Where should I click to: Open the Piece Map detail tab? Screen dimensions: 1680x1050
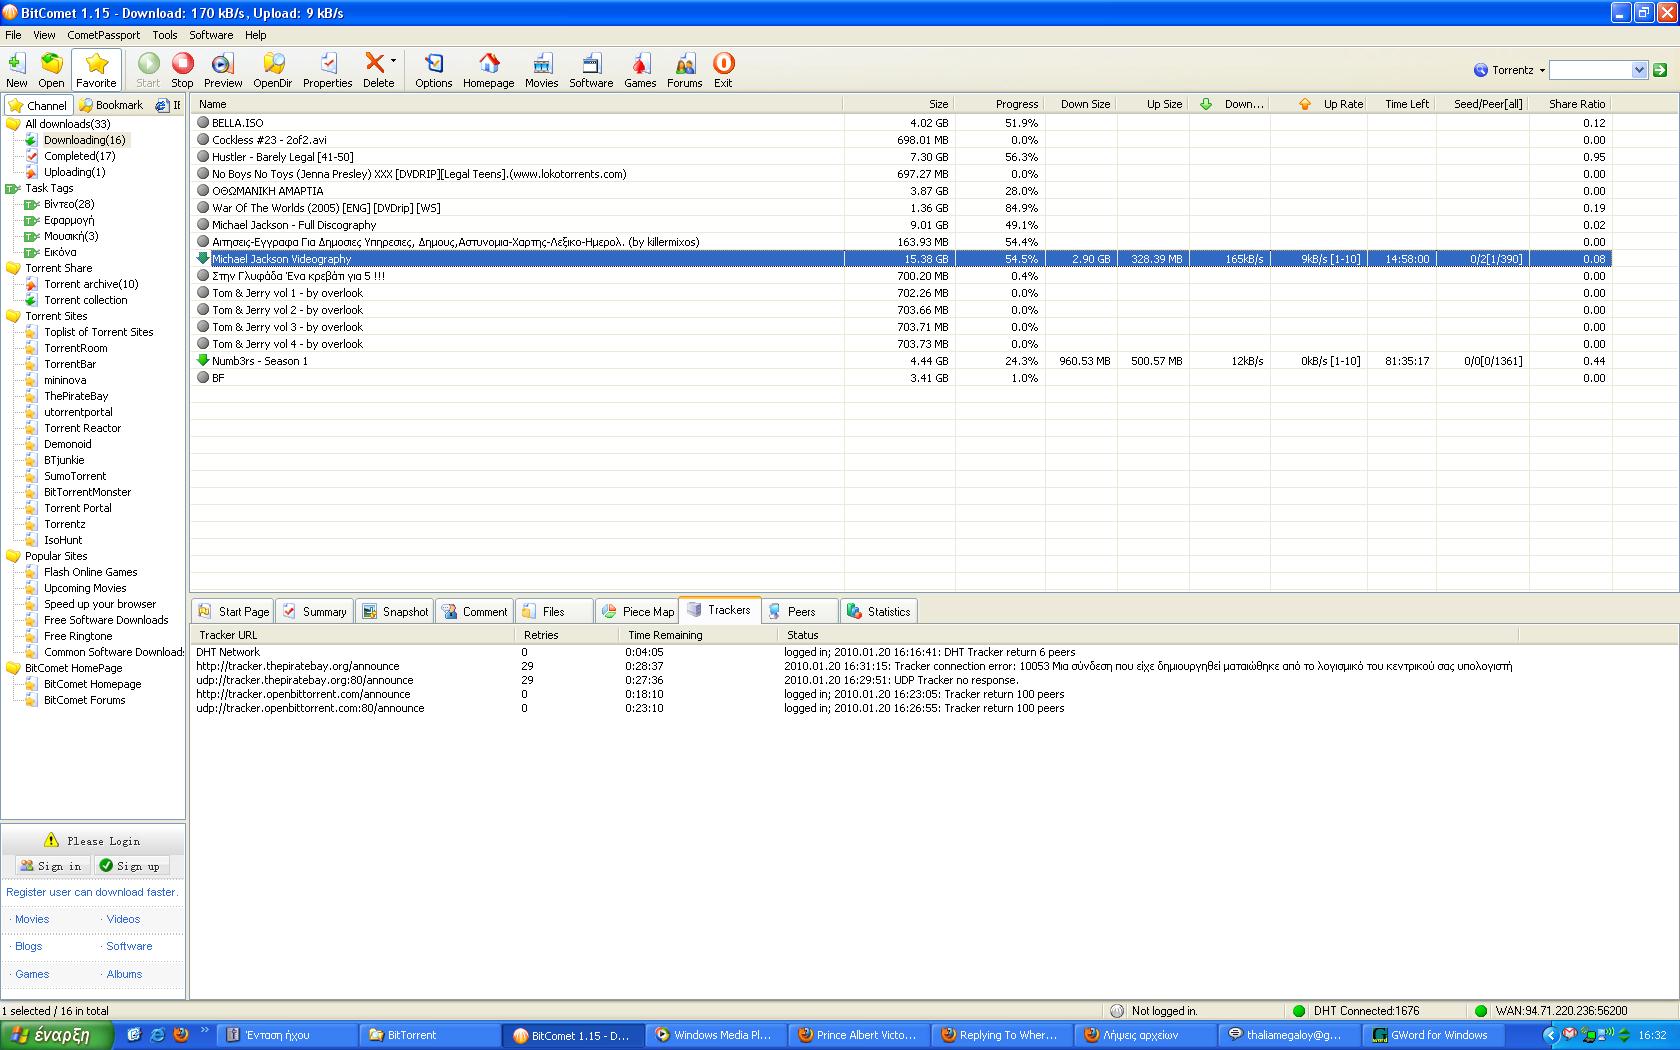point(636,611)
